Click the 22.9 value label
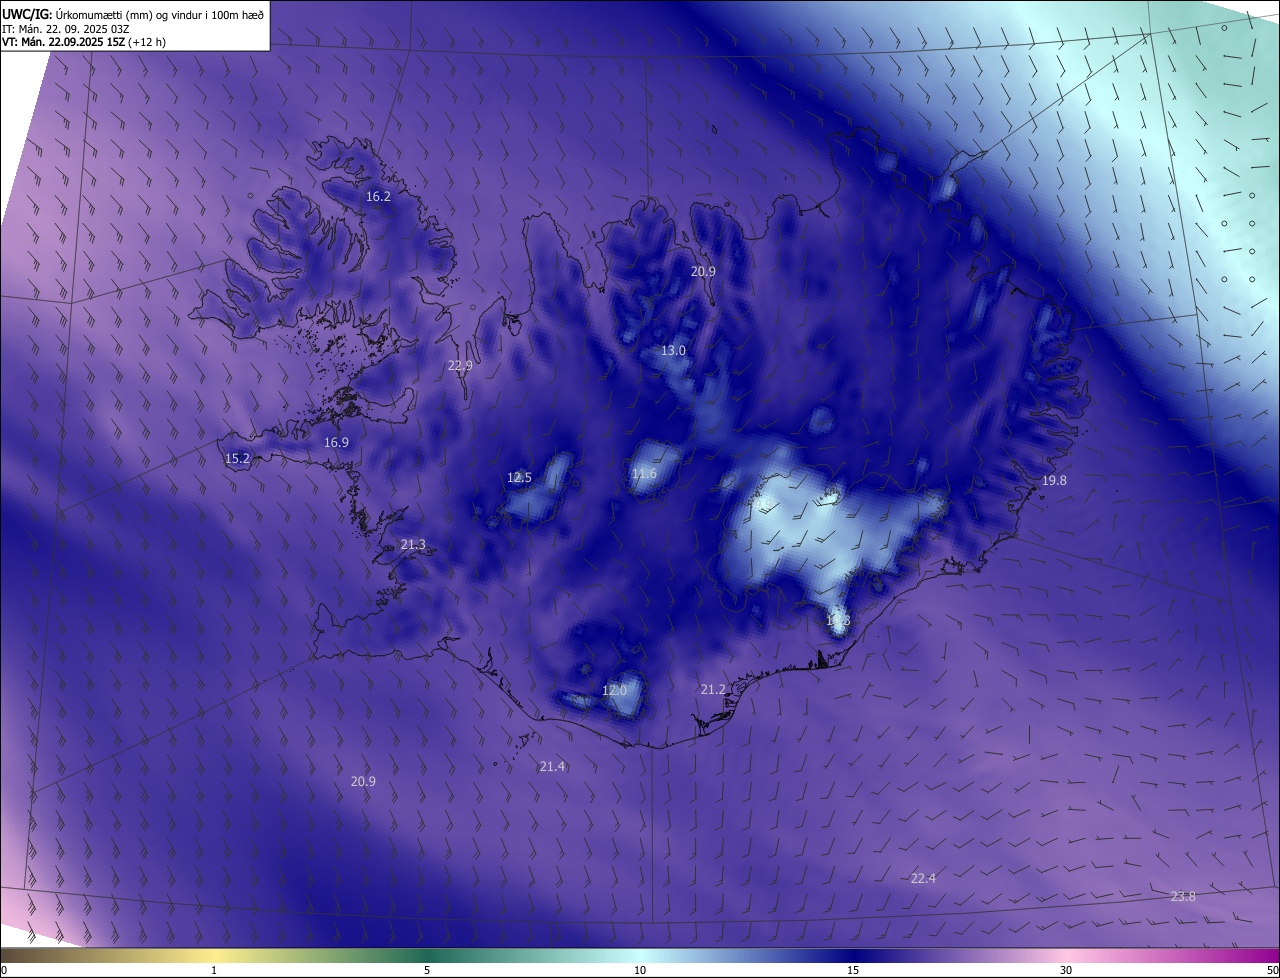Viewport: 1280px width, 978px height. [460, 366]
